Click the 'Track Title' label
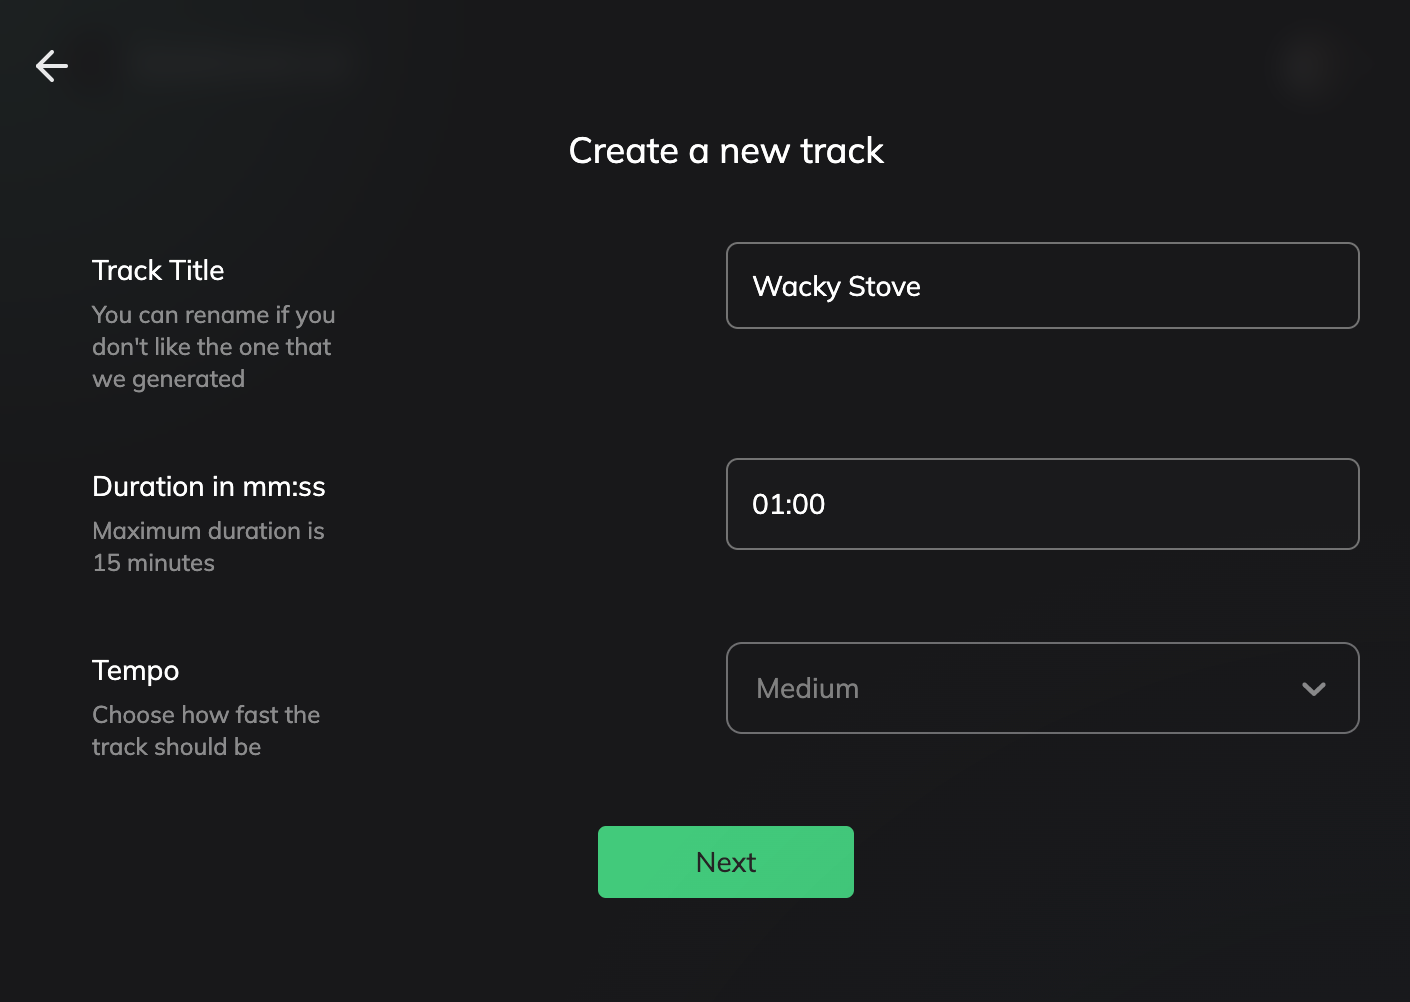The image size is (1410, 1002). pos(158,270)
